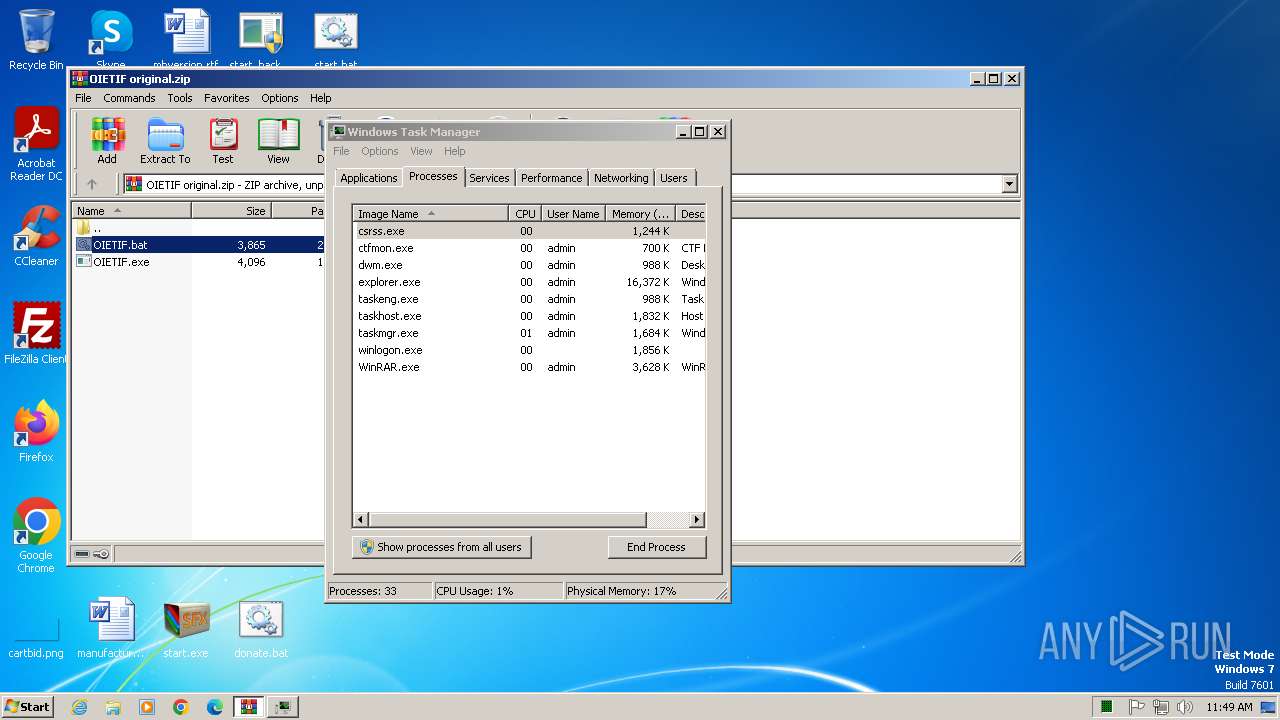1280x720 pixels.
Task: Open the Task Manager Options menu
Action: pos(380,151)
